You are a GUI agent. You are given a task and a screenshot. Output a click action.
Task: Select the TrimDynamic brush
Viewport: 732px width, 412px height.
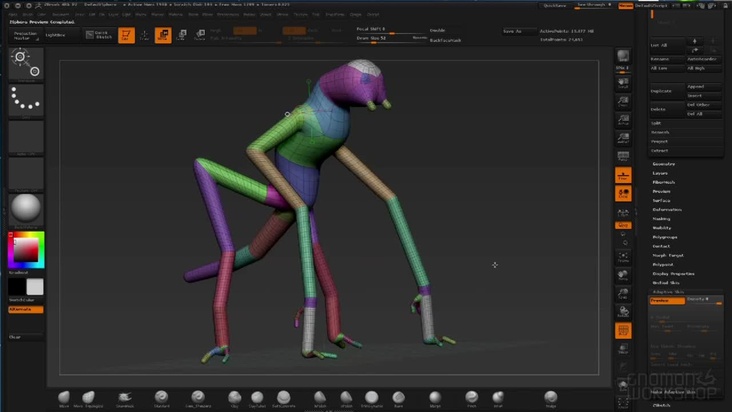[372, 398]
